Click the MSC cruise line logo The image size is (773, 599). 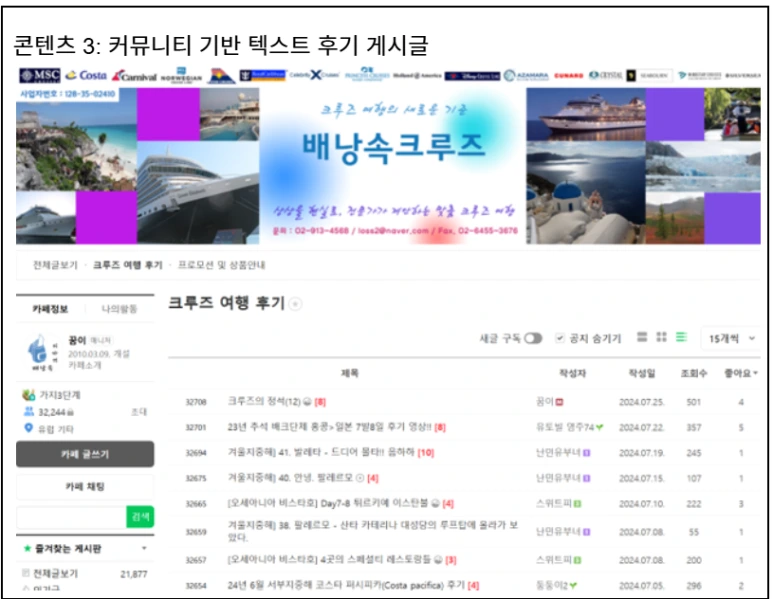pyautogui.click(x=40, y=75)
